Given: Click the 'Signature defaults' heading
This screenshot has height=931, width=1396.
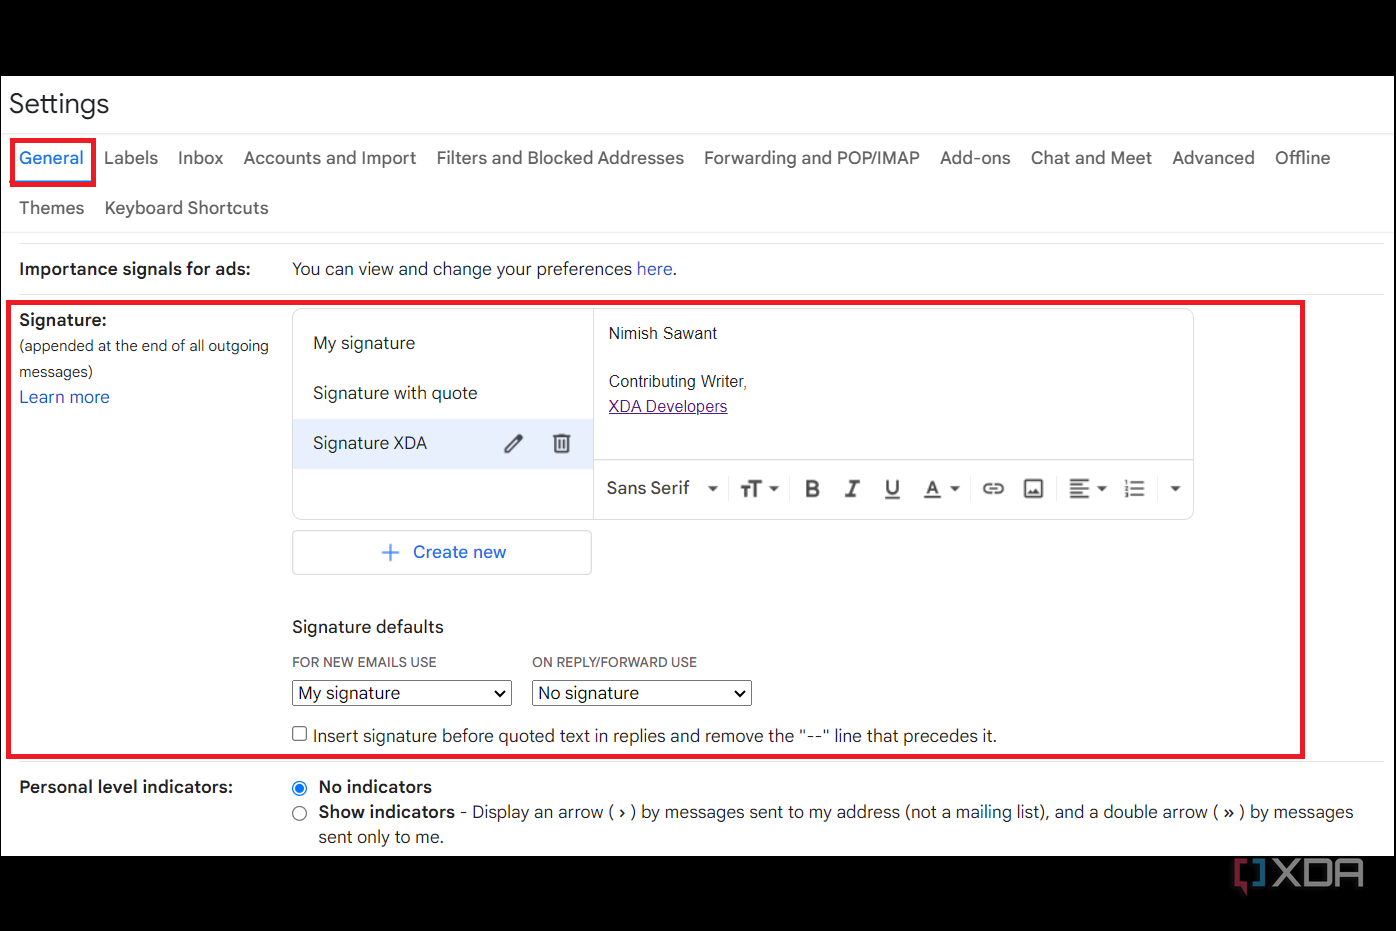Looking at the screenshot, I should tap(368, 627).
